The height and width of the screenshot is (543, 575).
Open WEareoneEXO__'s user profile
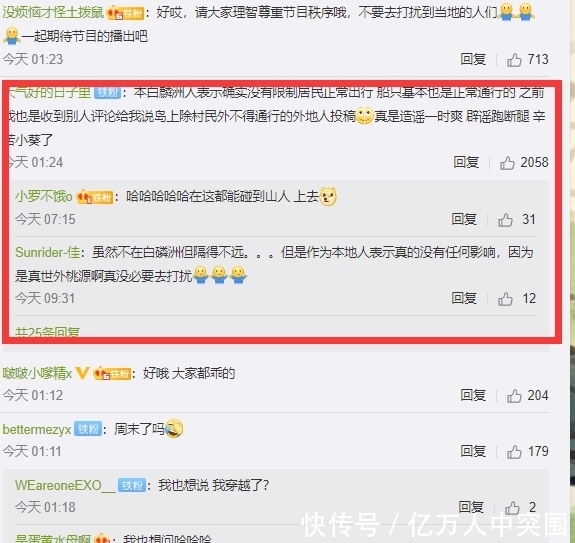[65, 485]
